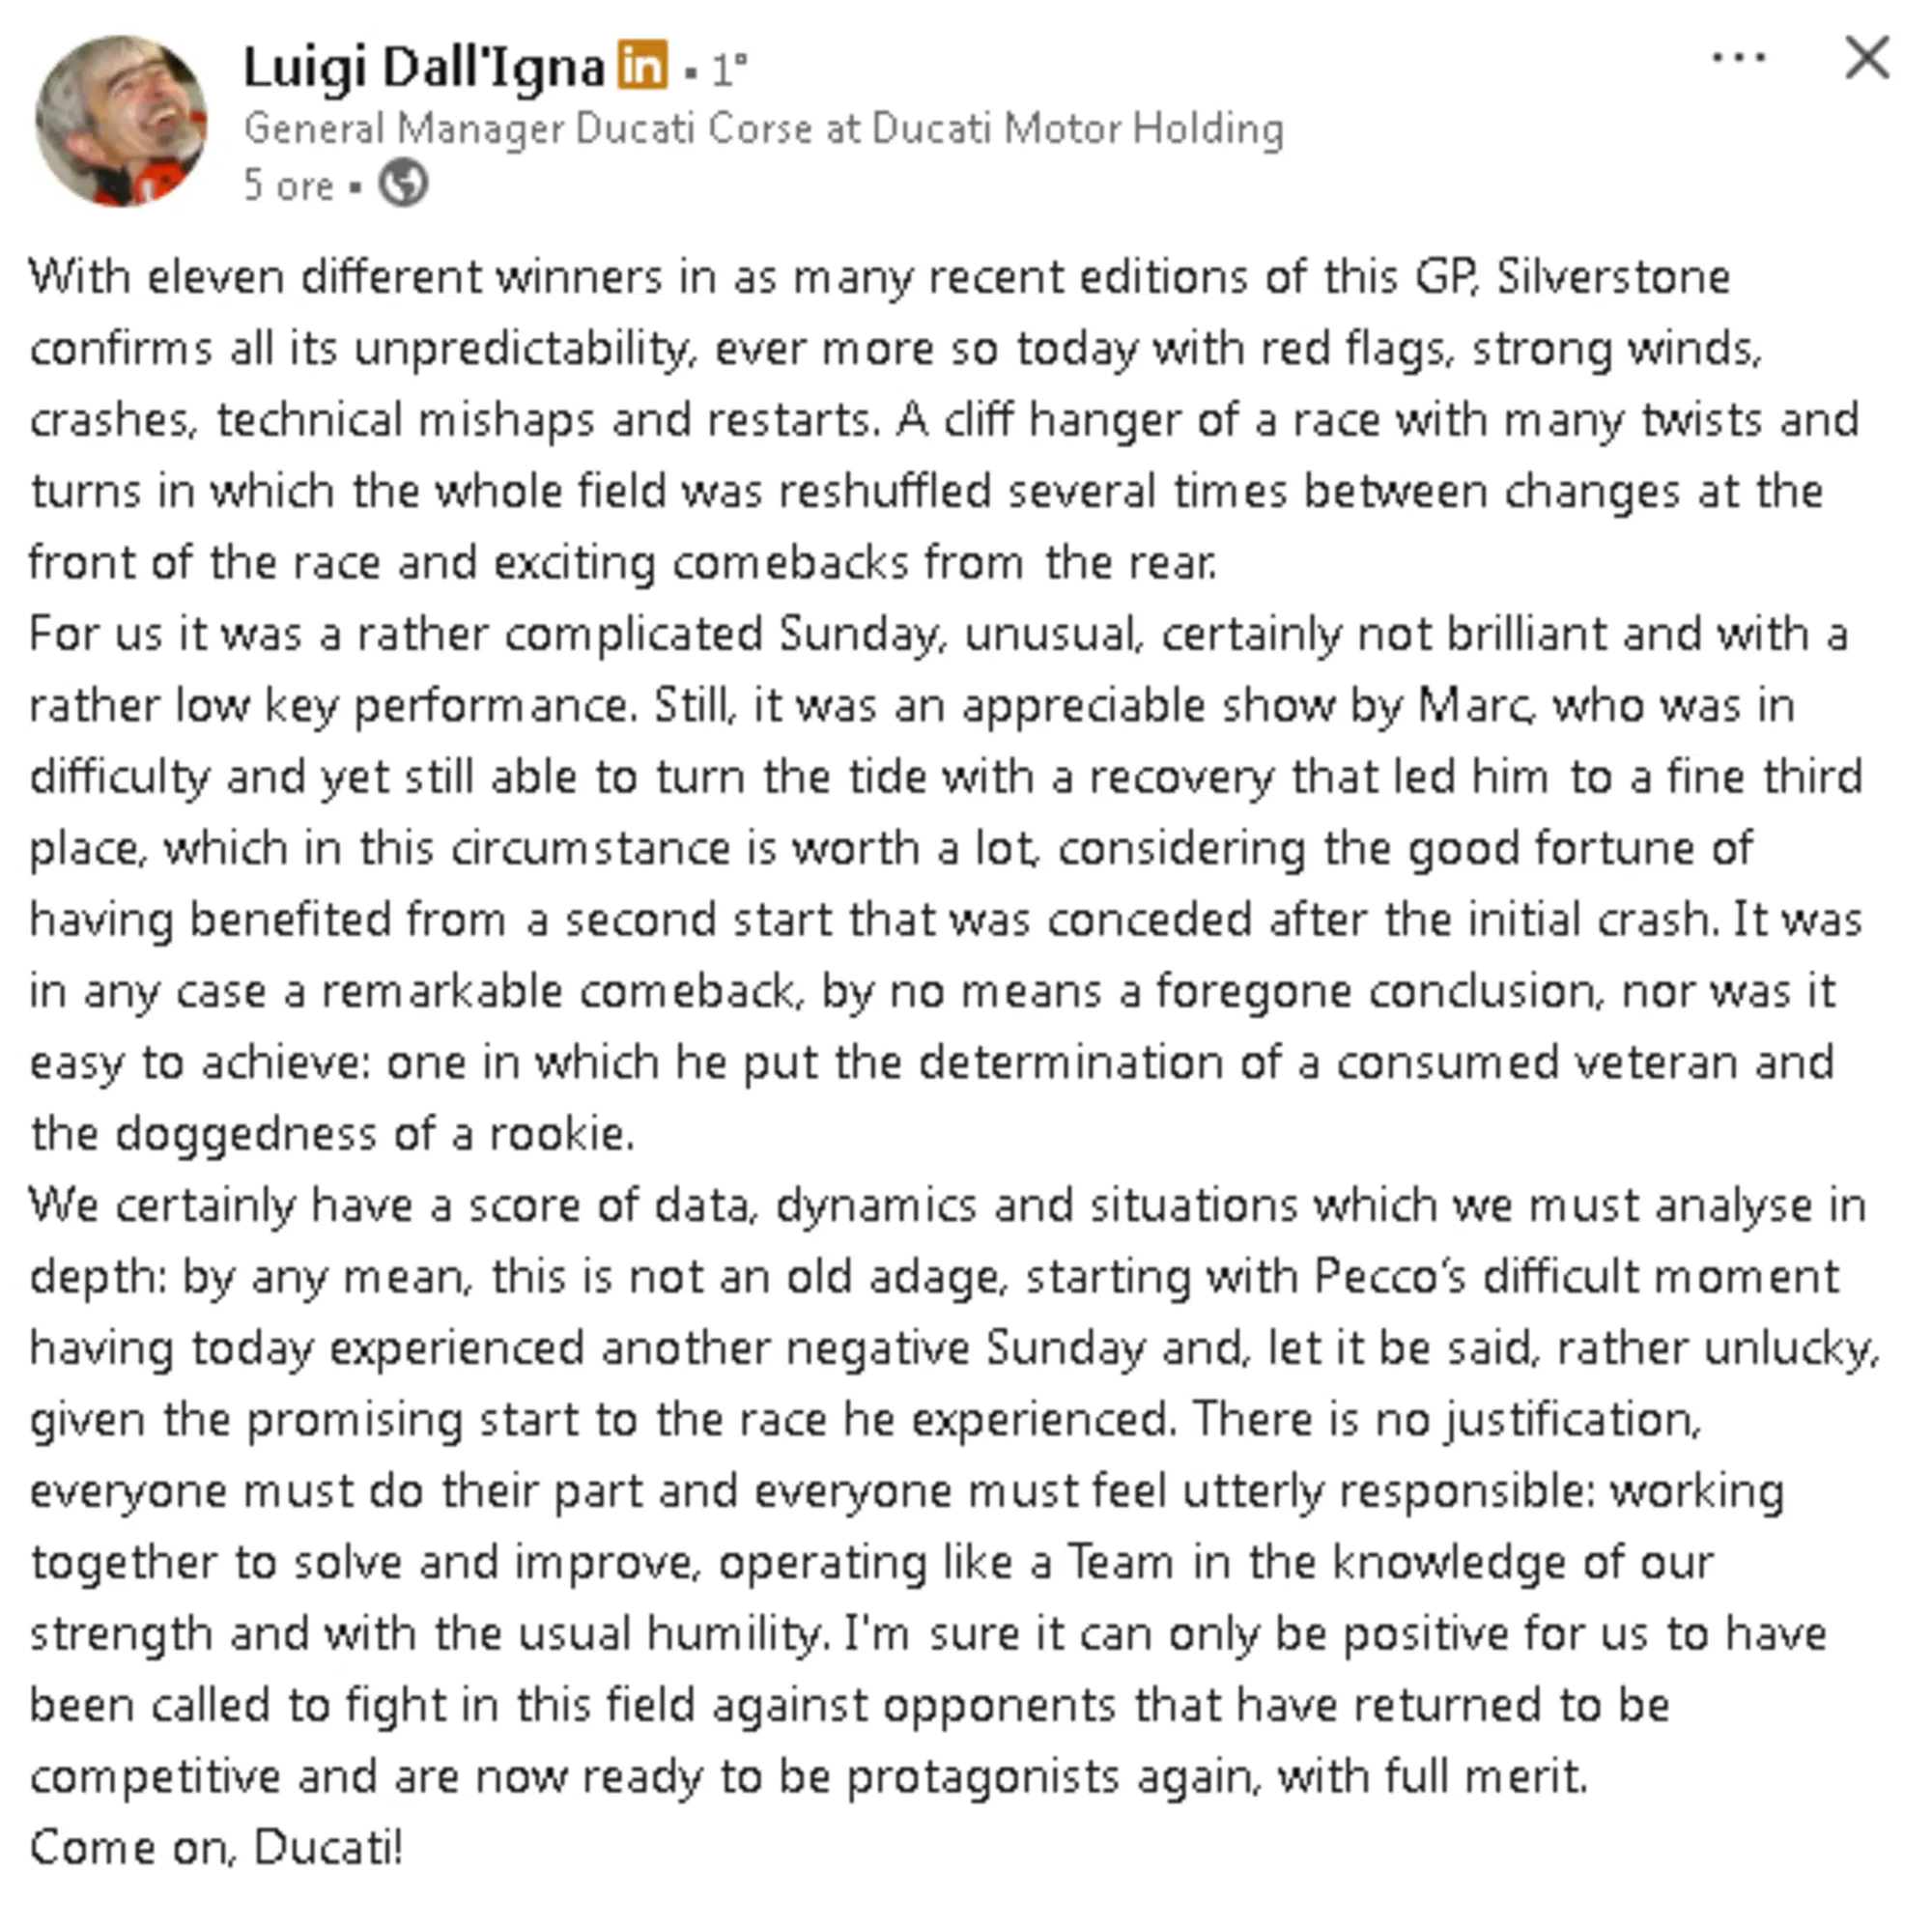Click the 1° connection degree indicator

(x=729, y=70)
